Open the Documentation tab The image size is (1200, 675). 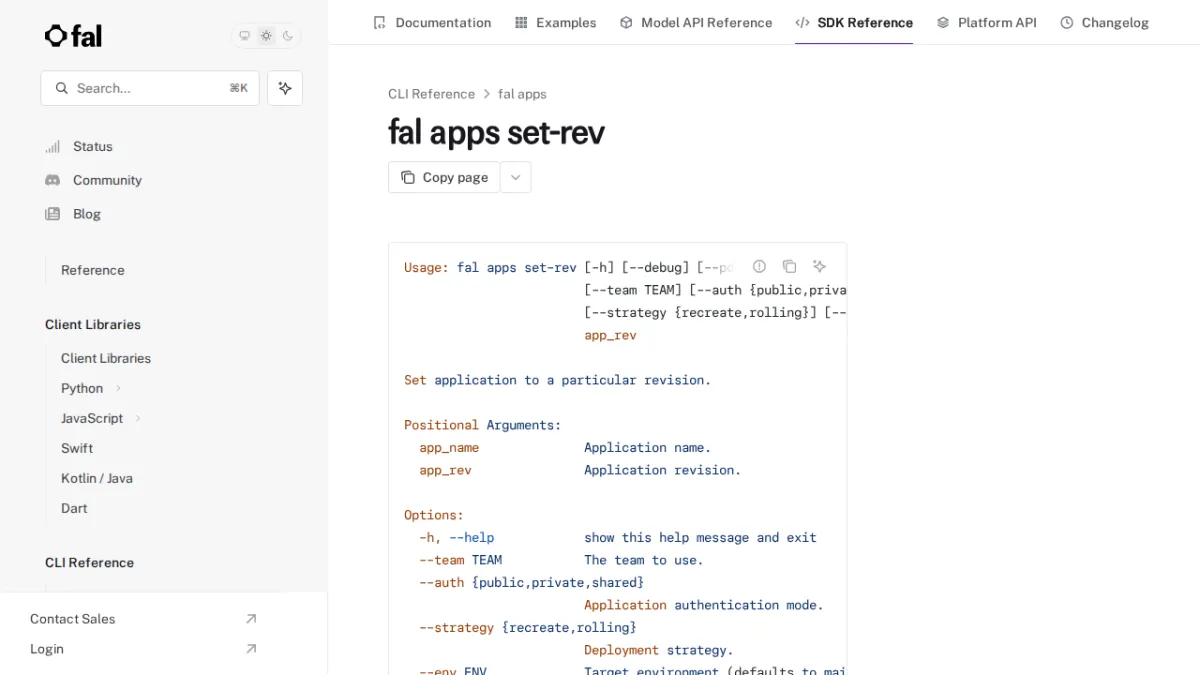pos(432,22)
